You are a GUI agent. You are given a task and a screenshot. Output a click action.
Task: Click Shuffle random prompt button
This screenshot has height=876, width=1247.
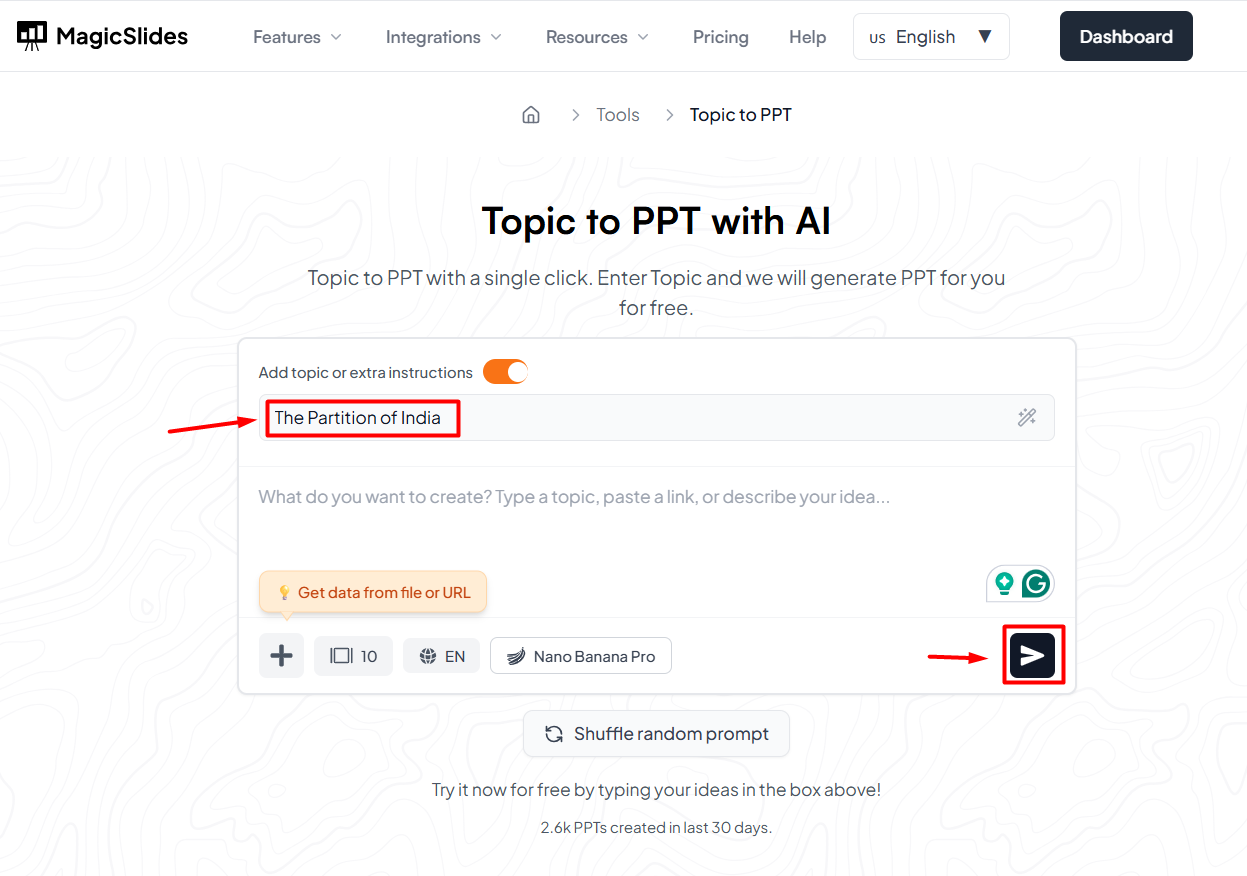[x=656, y=734]
